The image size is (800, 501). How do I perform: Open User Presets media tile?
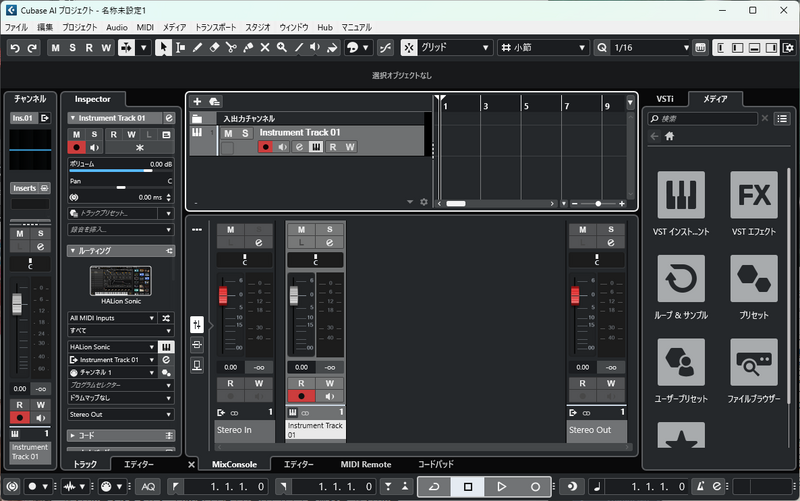click(x=681, y=362)
